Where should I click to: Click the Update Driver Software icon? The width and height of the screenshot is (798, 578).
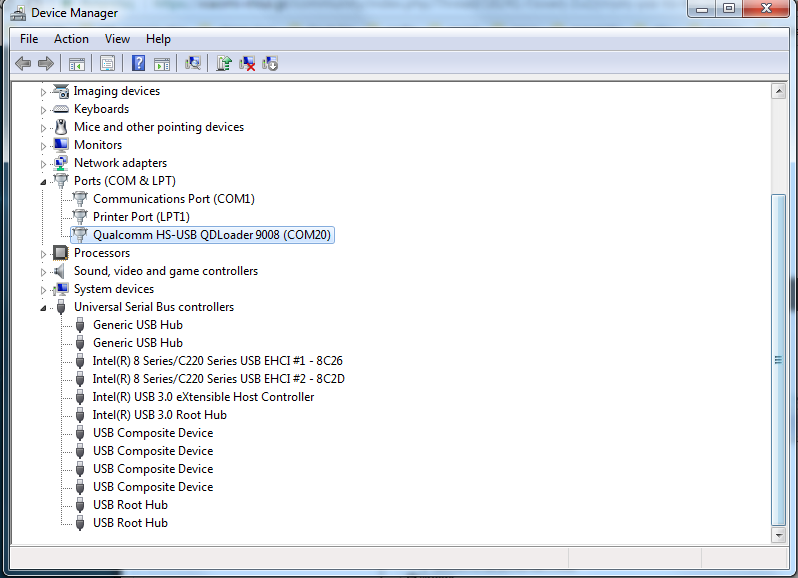[x=224, y=63]
